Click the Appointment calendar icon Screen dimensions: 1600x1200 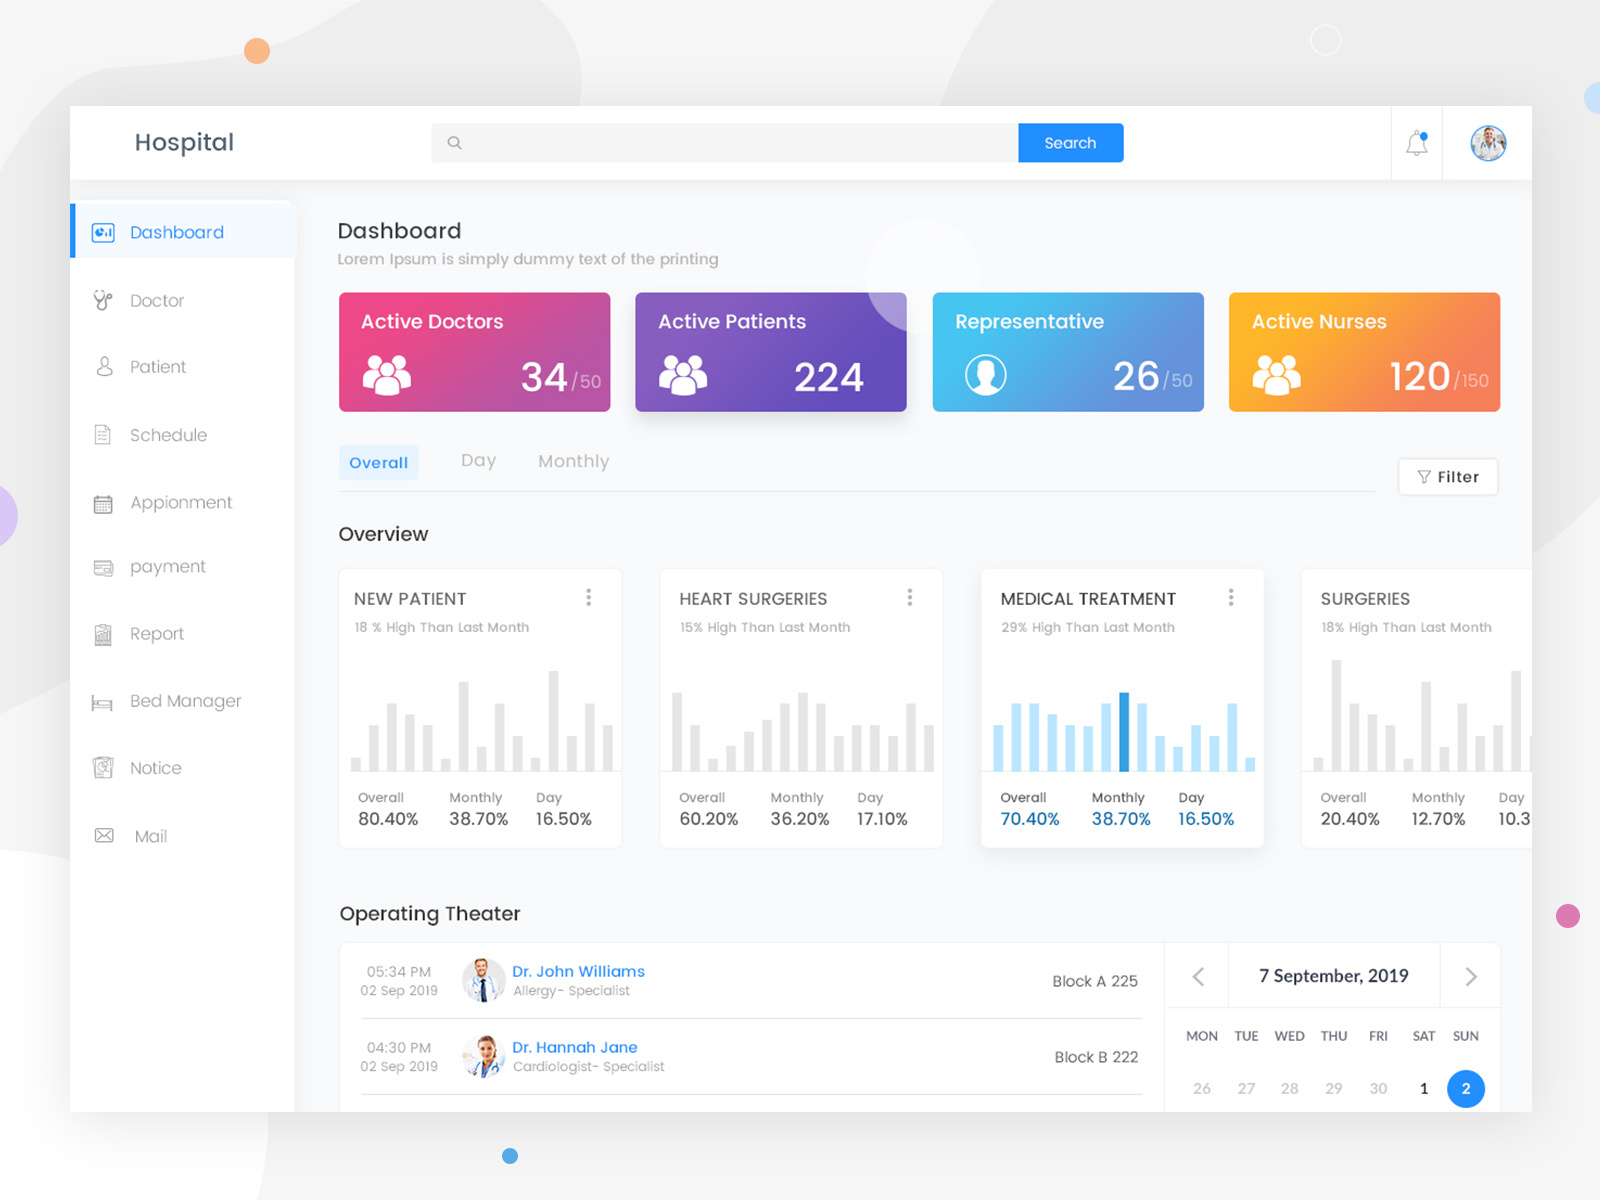tap(103, 503)
